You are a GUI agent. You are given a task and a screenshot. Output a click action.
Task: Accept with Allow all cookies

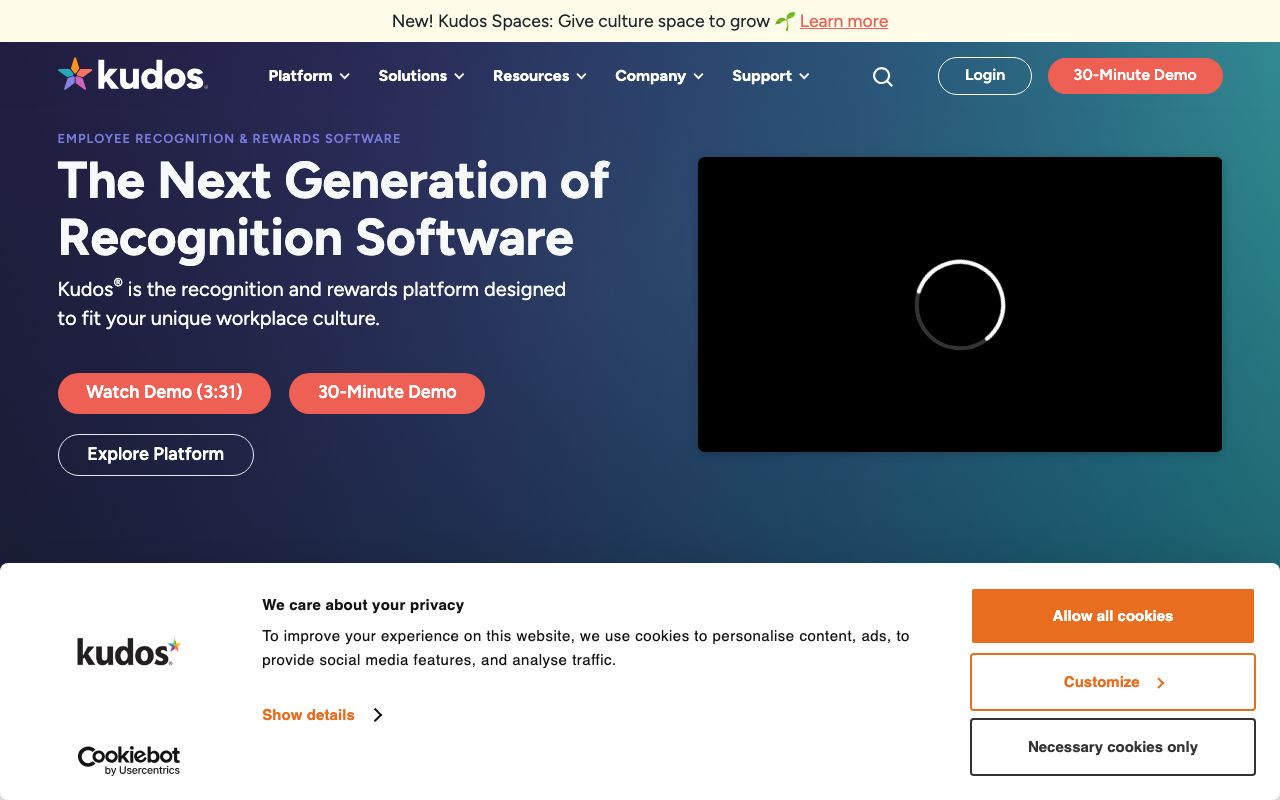pos(1112,616)
